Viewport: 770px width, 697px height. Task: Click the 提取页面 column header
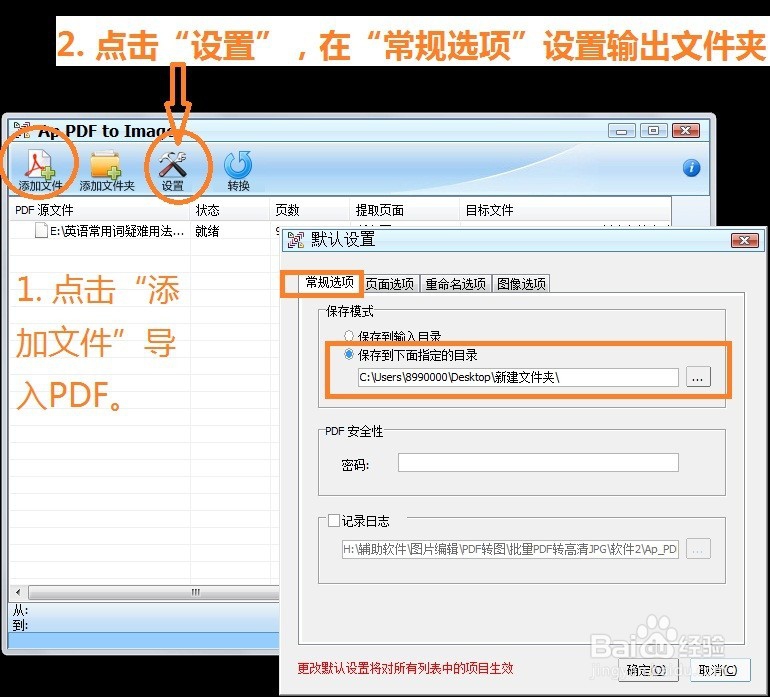[x=404, y=210]
